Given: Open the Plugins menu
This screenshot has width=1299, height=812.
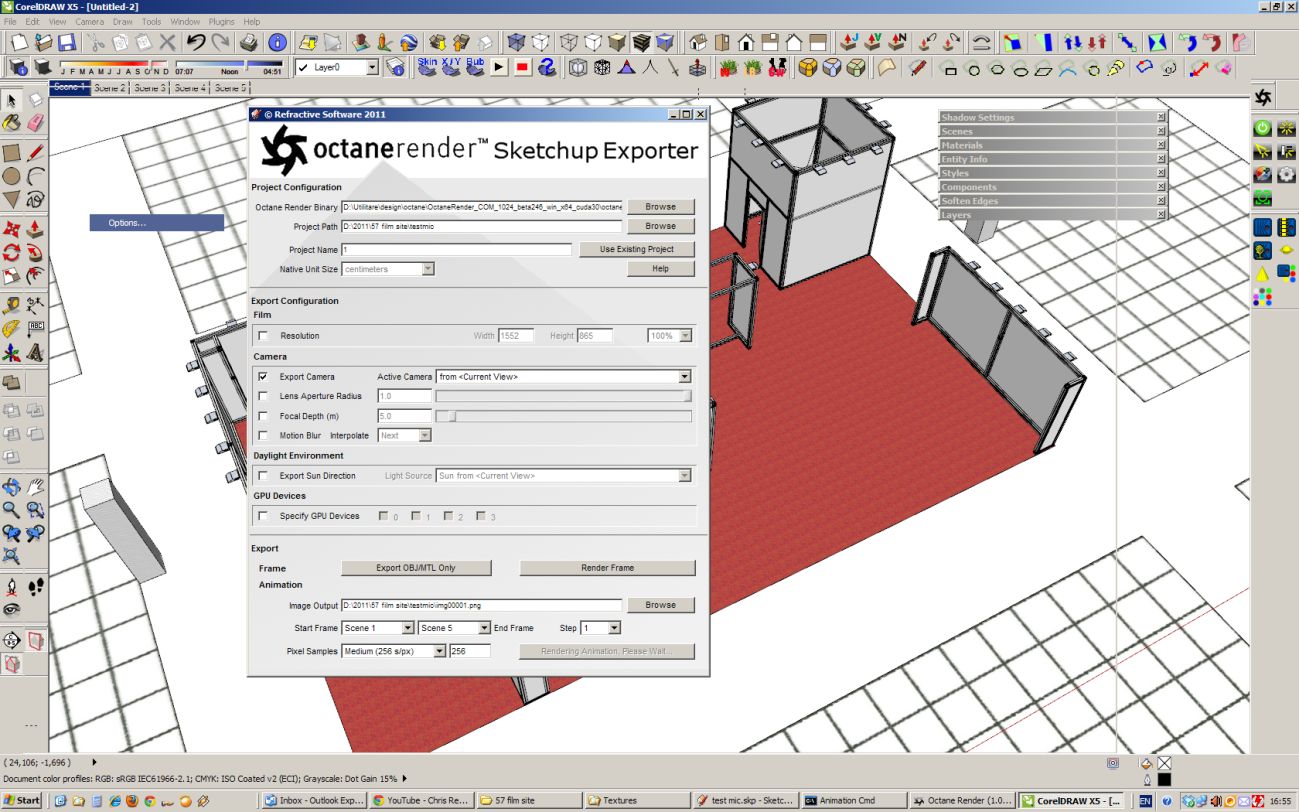Looking at the screenshot, I should click(221, 21).
